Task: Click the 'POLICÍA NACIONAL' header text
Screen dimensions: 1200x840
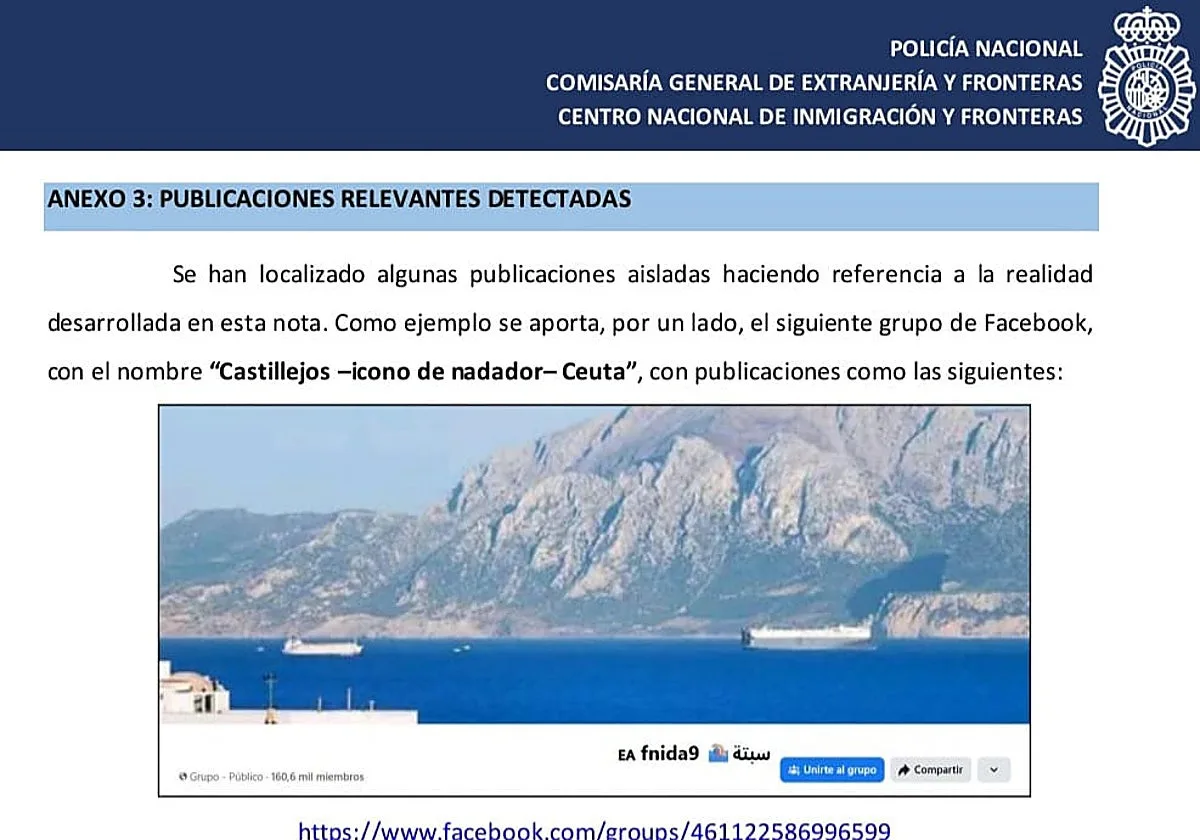Action: (x=986, y=48)
